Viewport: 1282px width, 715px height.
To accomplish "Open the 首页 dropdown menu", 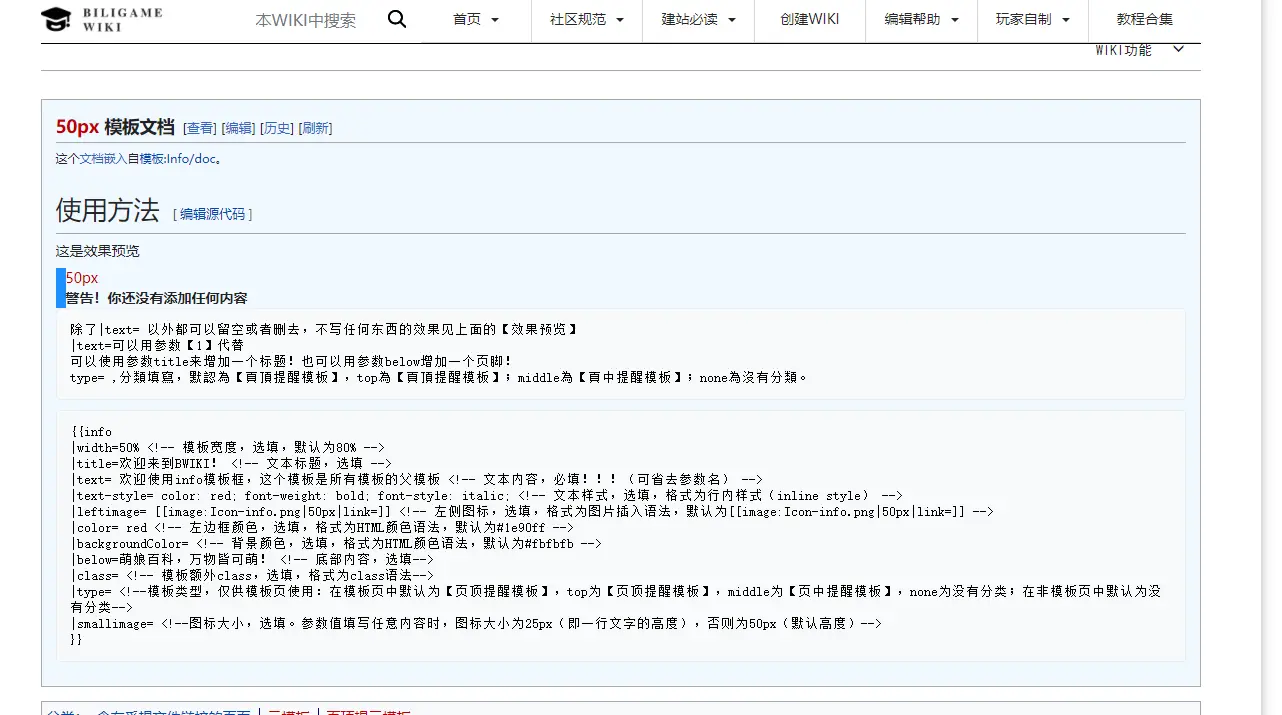I will coord(476,19).
